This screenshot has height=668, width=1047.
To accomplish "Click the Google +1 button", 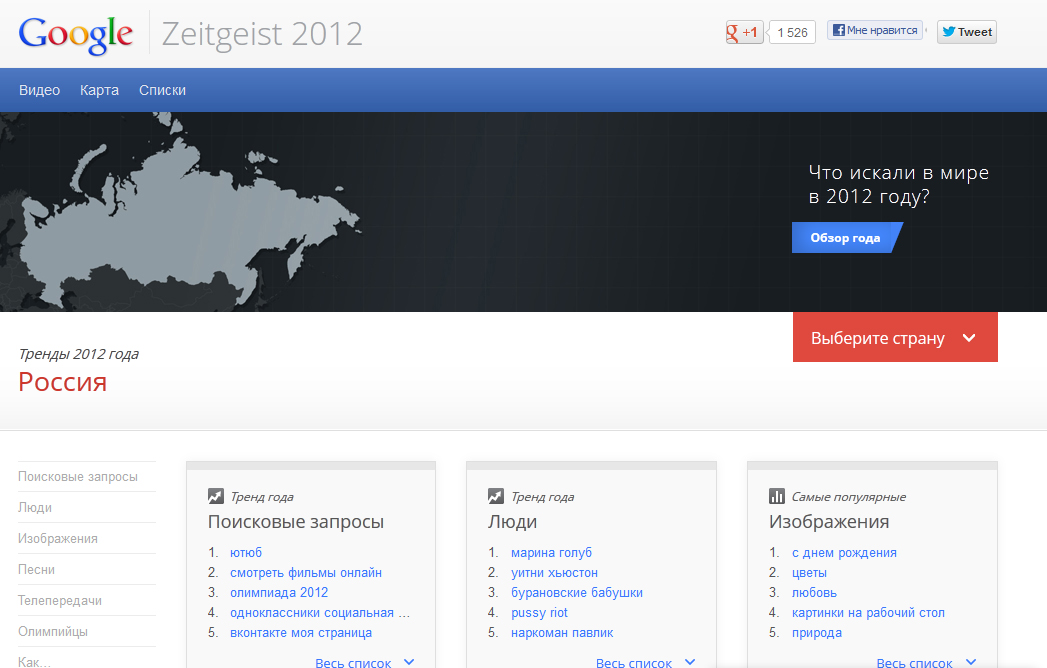I will tap(745, 32).
